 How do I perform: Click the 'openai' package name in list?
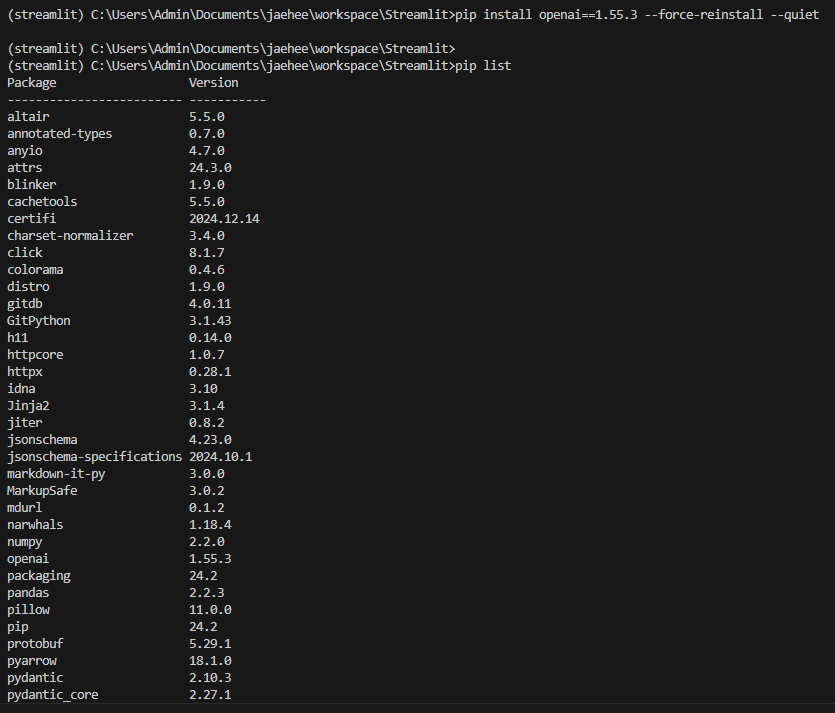[x=28, y=560]
